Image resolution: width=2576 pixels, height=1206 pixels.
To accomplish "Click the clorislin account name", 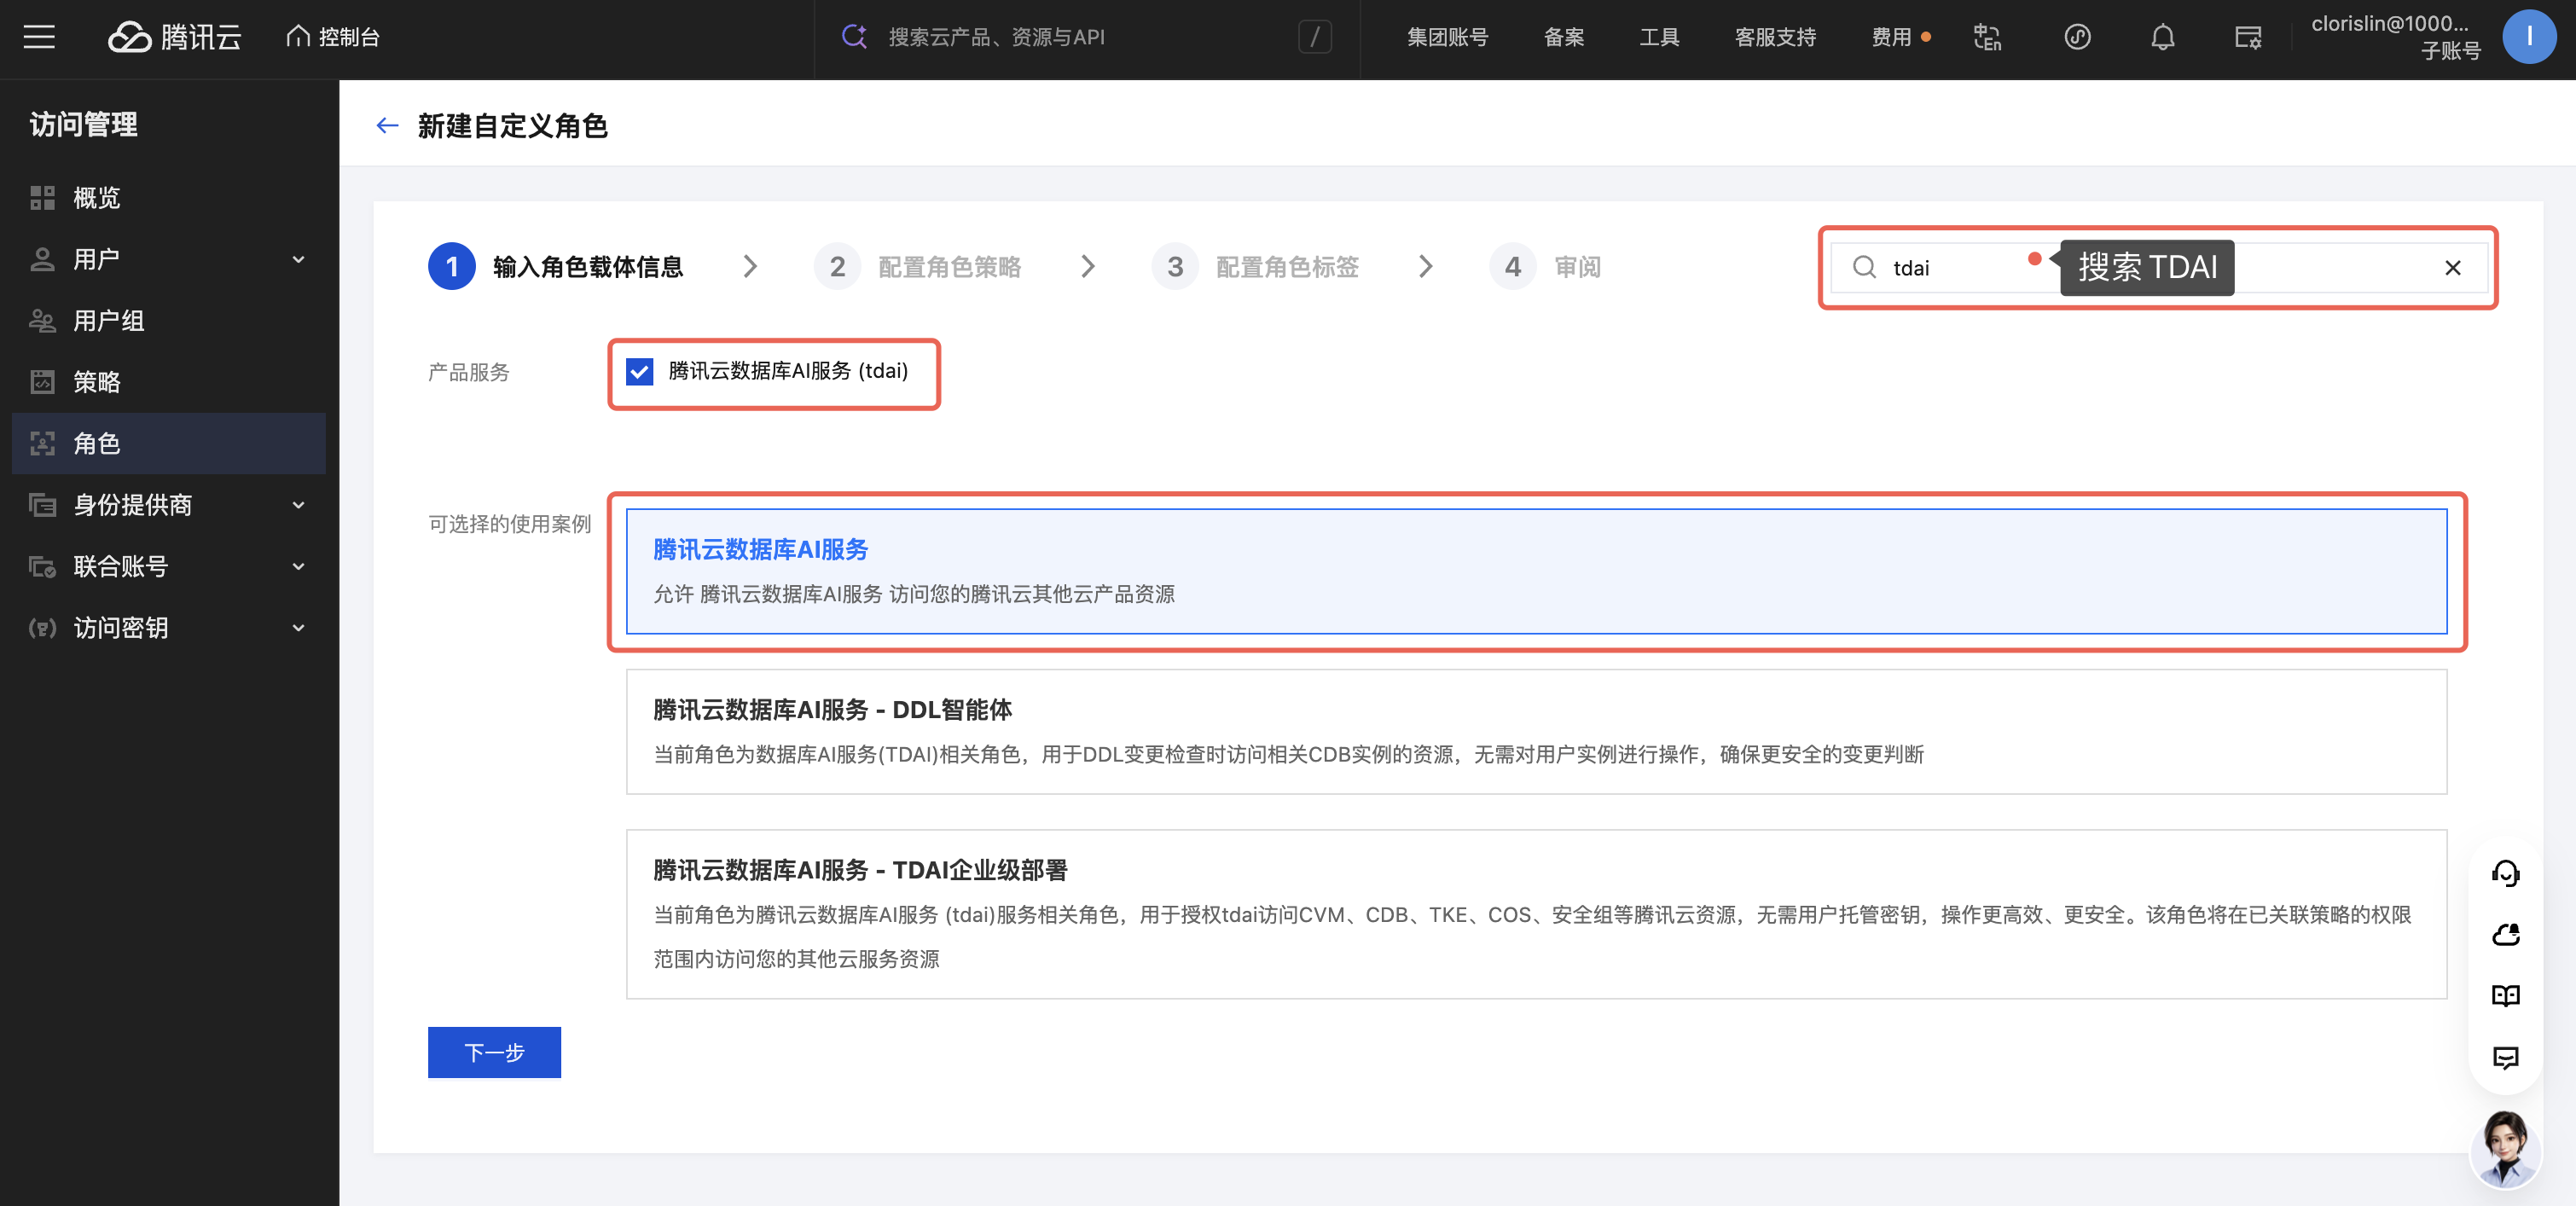I will tap(2389, 23).
